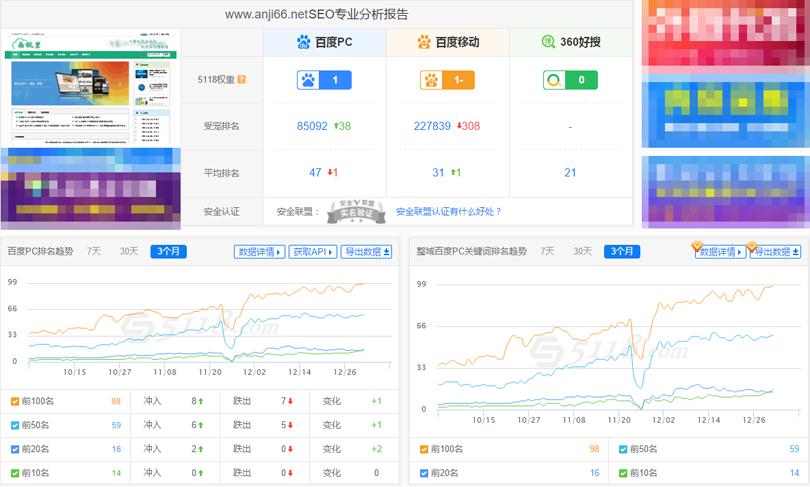Switch 整域百度PC关键词排名趋势 to 7天
The width and height of the screenshot is (810, 487).
[547, 251]
